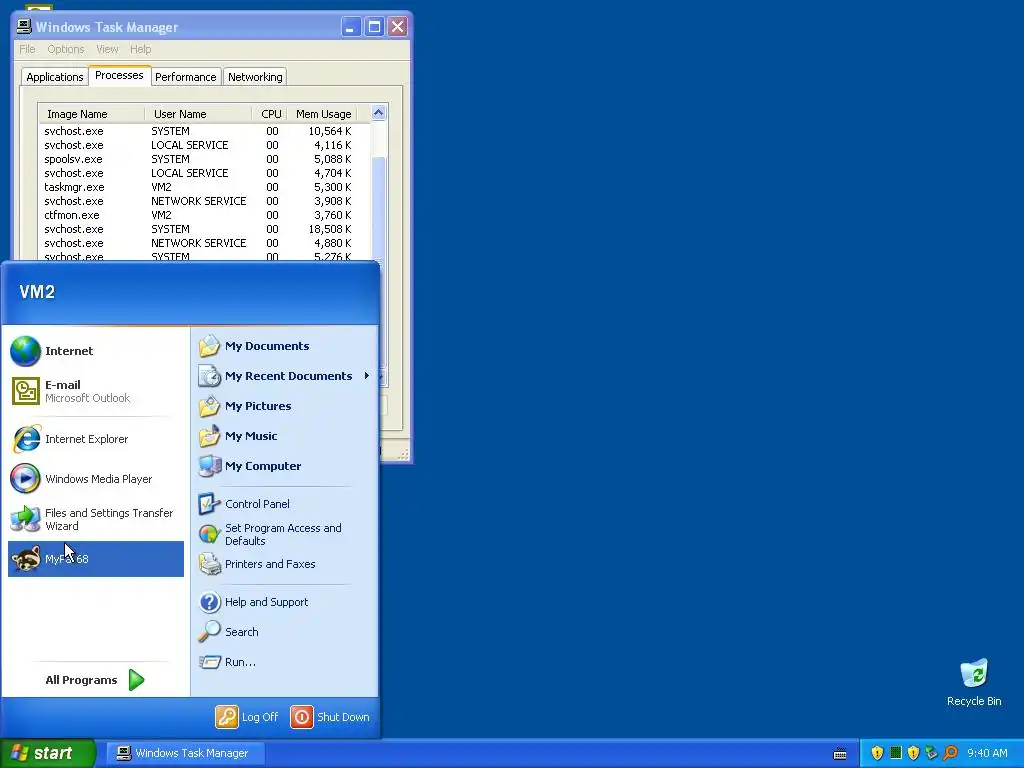The width and height of the screenshot is (1024, 768).
Task: Open the Options menu in Task Manager
Action: tap(65, 49)
